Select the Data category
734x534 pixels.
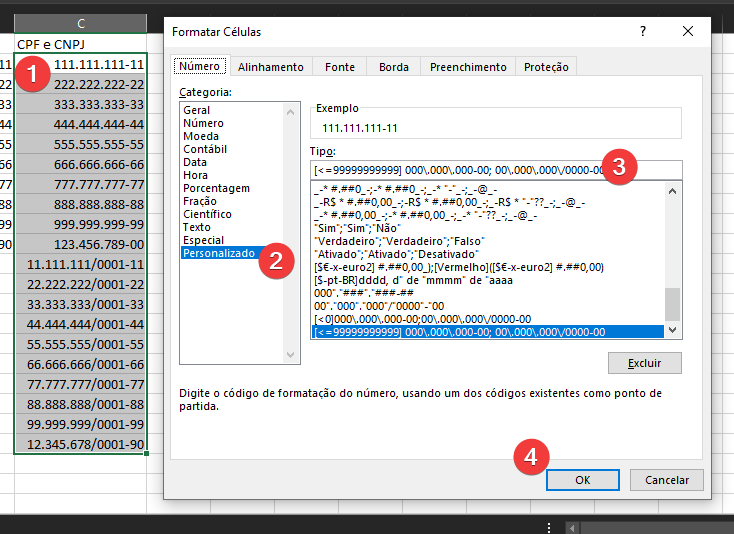point(232,162)
